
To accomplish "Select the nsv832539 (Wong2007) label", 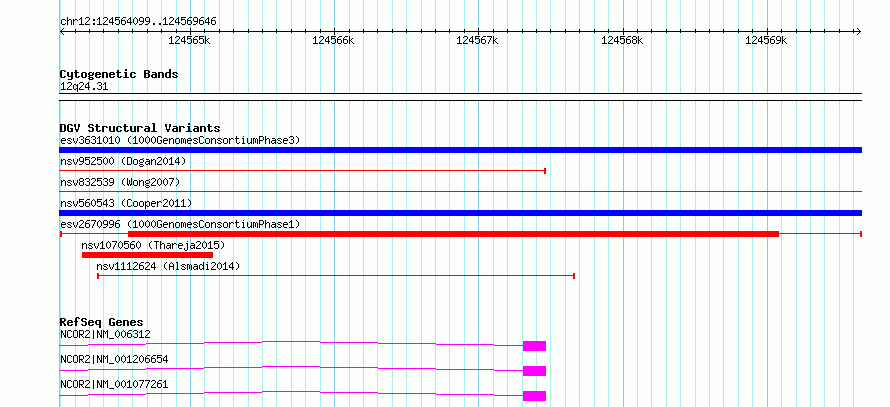I will pos(120,182).
